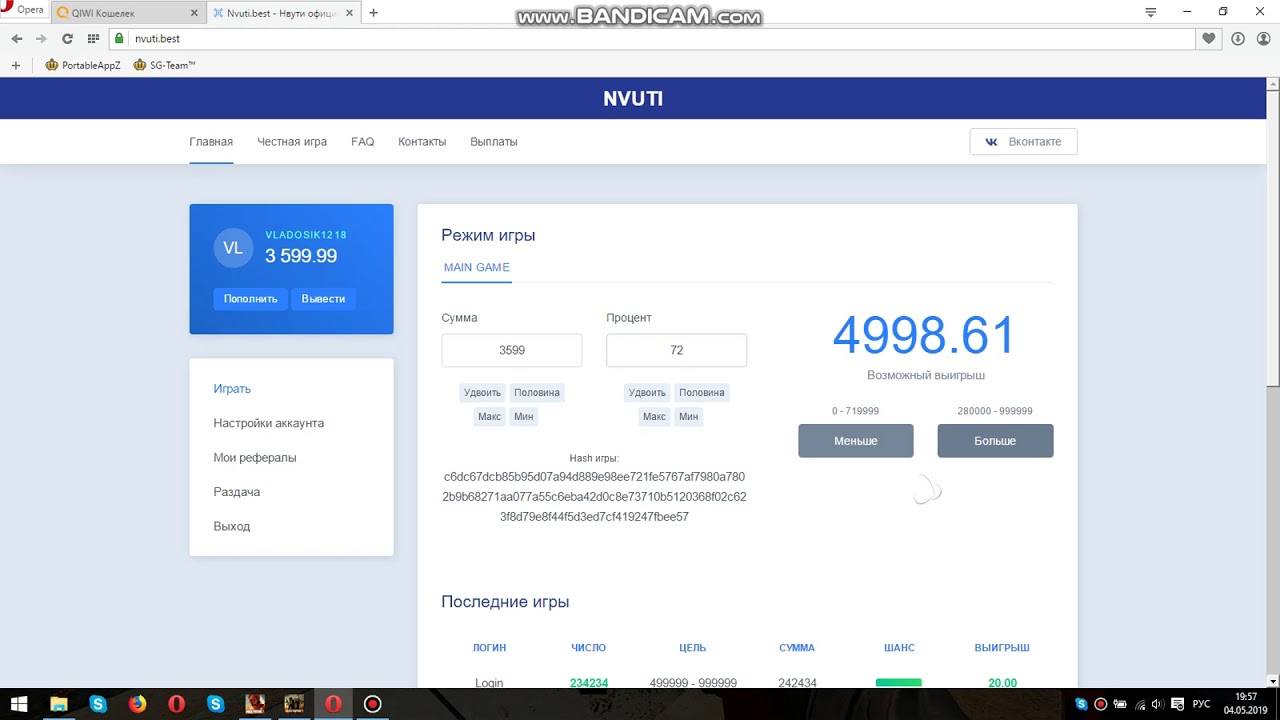Bookmark page with the heart icon

point(1209,38)
